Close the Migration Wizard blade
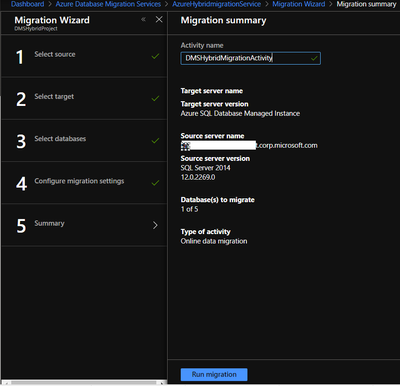Viewport: 400px width, 386px height. coord(159,20)
